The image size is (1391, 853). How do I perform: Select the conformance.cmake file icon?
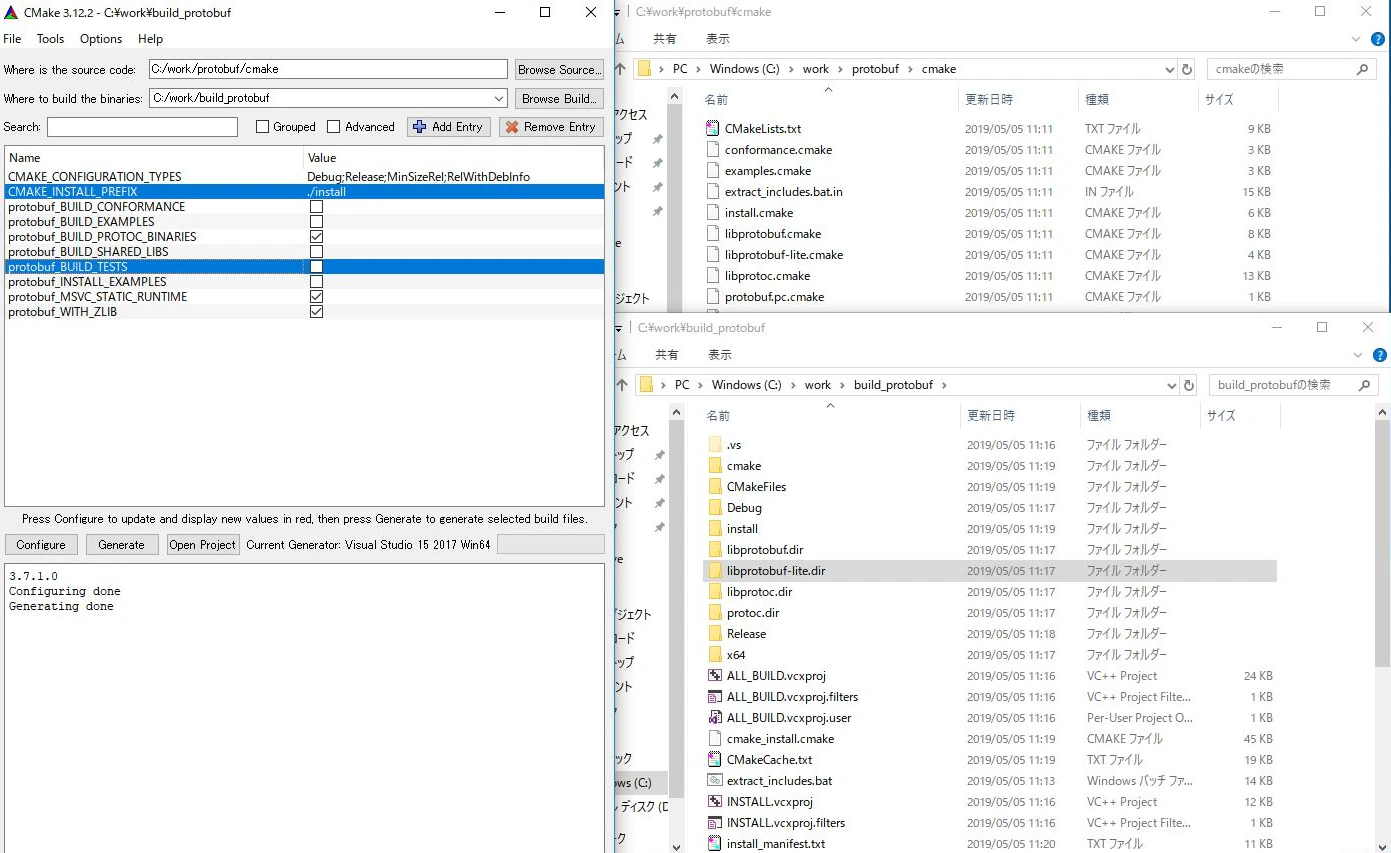click(712, 149)
